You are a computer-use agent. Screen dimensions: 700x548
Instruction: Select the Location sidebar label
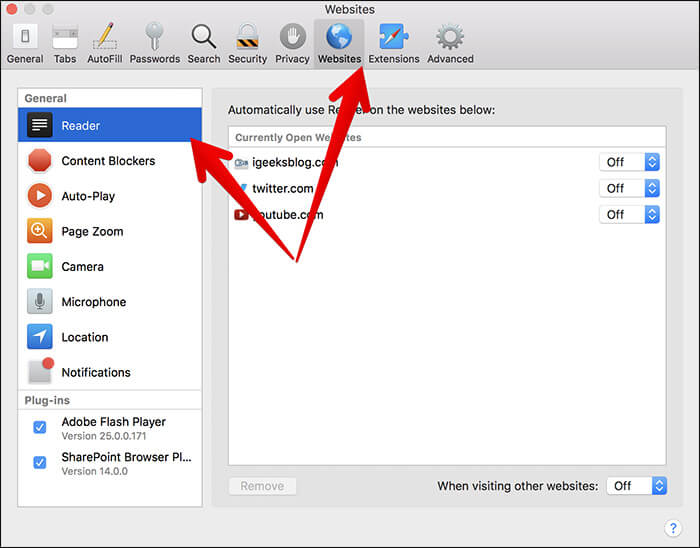click(x=85, y=337)
